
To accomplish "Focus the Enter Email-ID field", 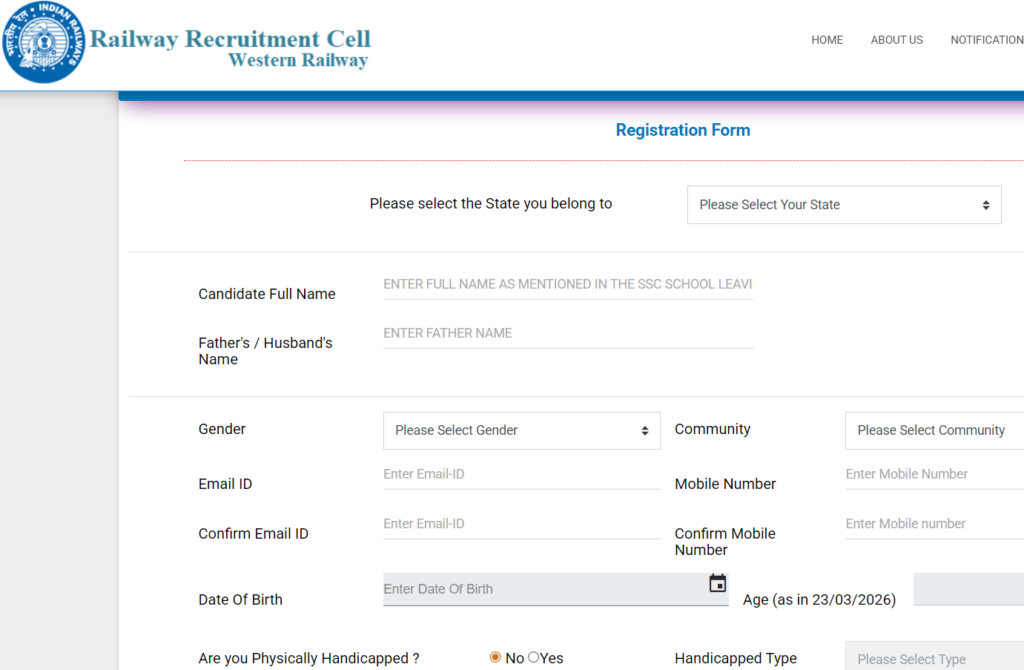I will pyautogui.click(x=521, y=473).
